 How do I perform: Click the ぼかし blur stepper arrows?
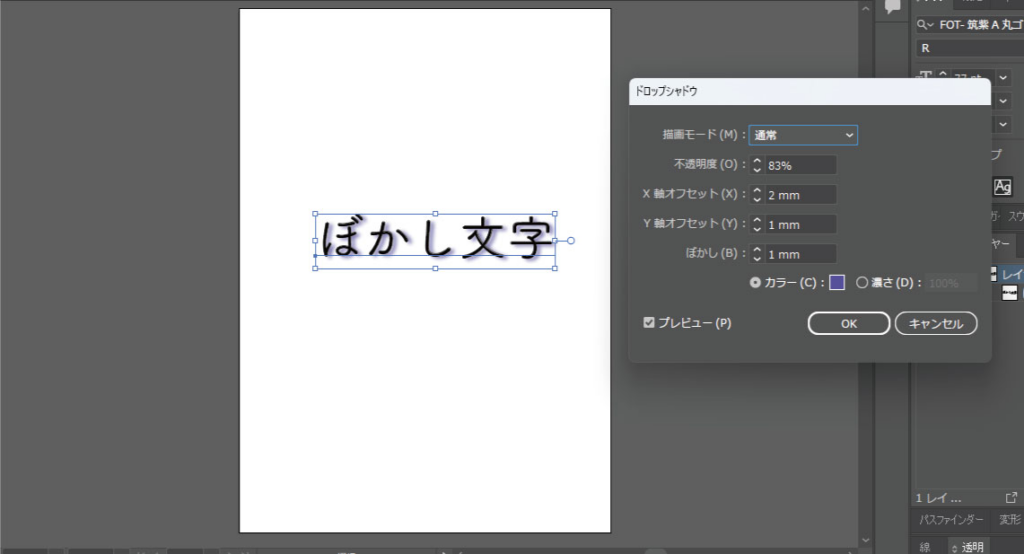[x=757, y=254]
